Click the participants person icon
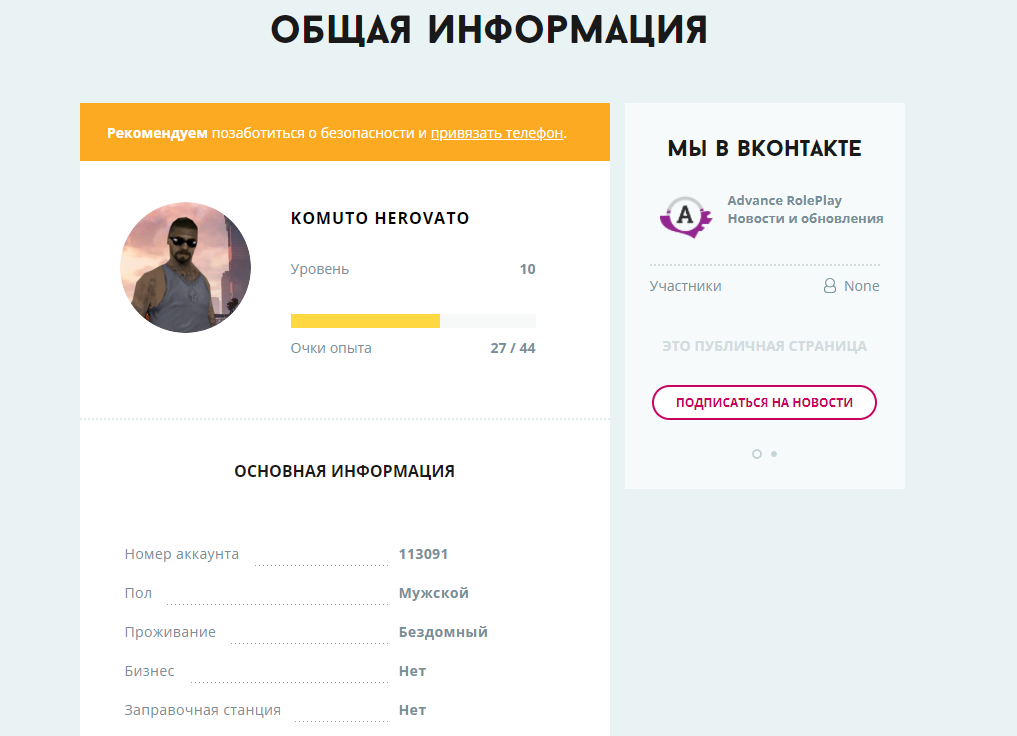The image size is (1017, 736). pos(829,286)
